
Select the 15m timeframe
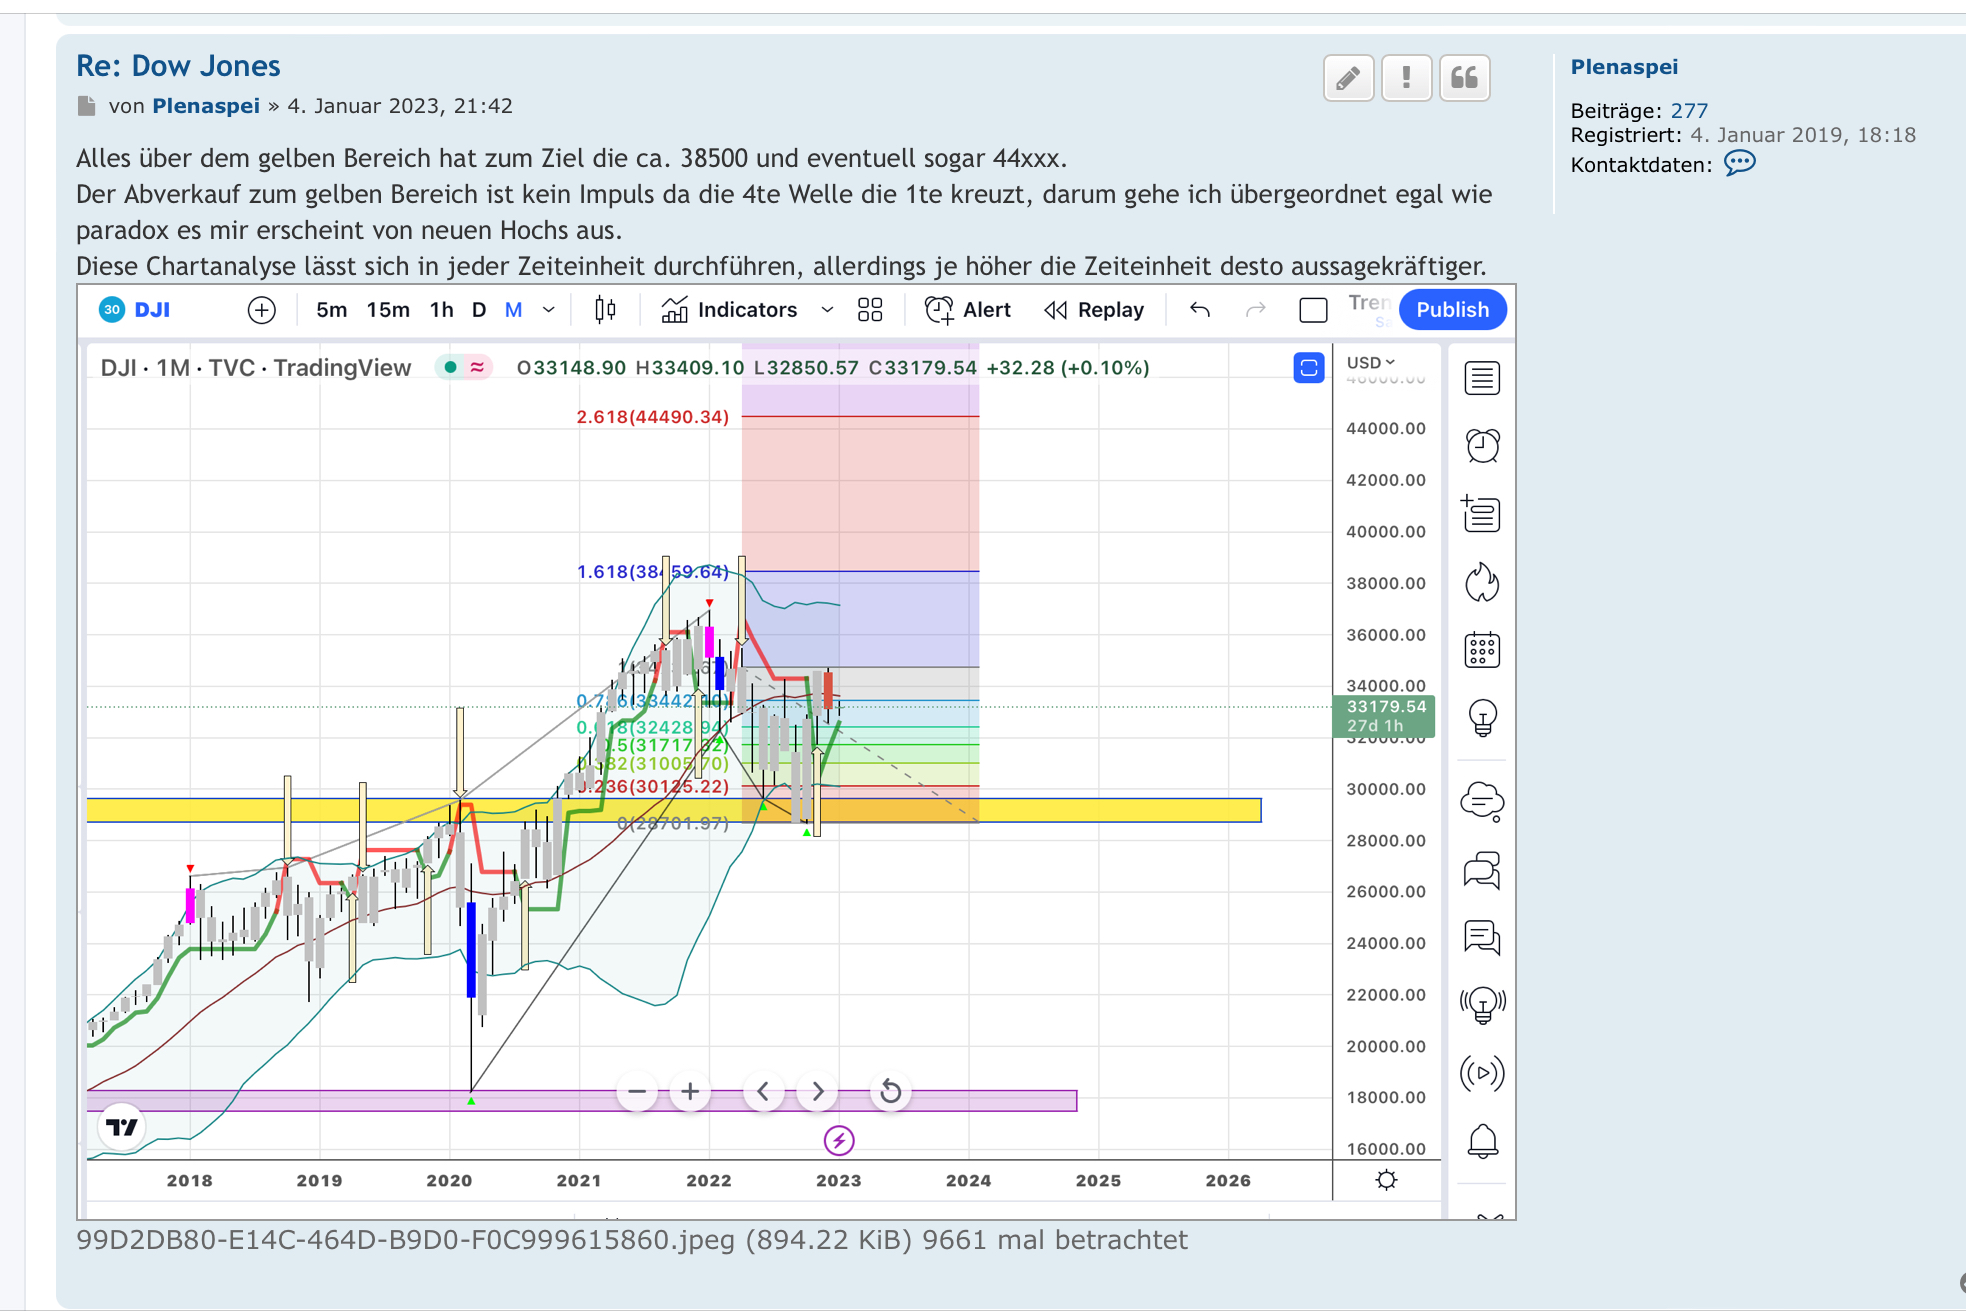(388, 310)
